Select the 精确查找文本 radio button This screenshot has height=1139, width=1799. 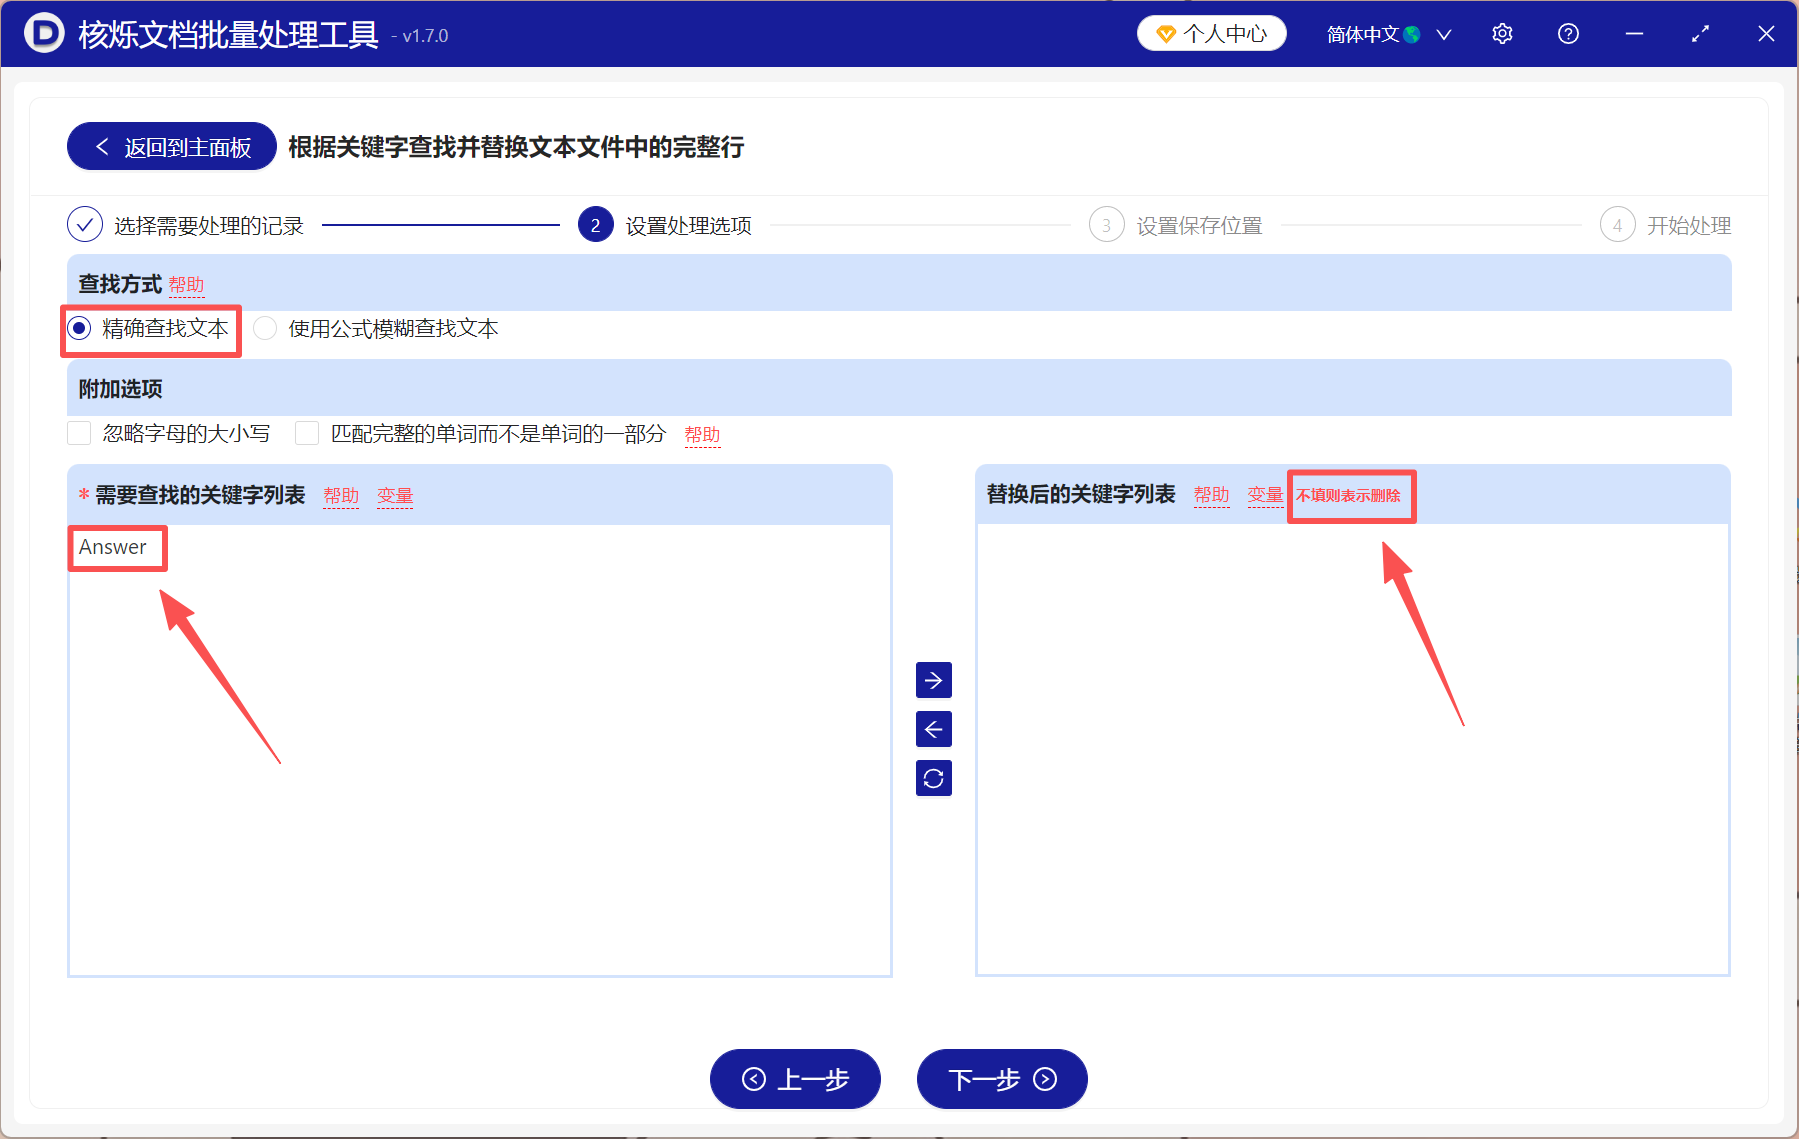click(x=78, y=328)
